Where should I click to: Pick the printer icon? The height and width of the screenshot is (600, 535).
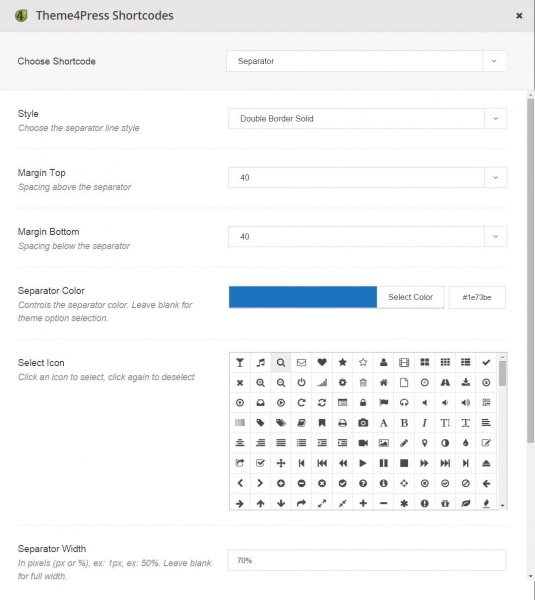pos(343,423)
